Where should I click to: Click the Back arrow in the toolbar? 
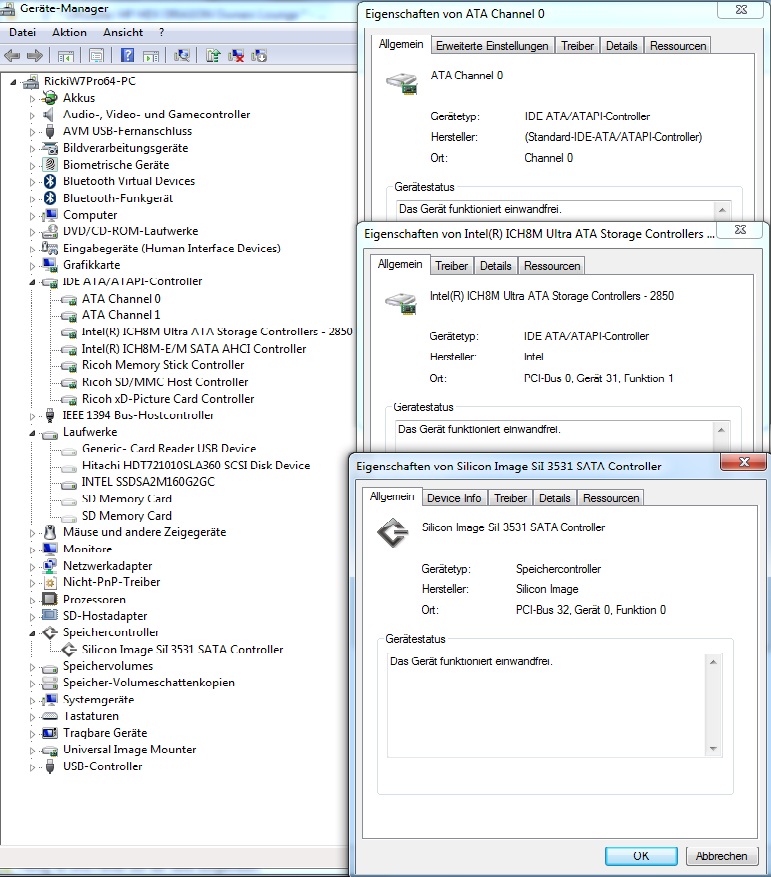12,55
